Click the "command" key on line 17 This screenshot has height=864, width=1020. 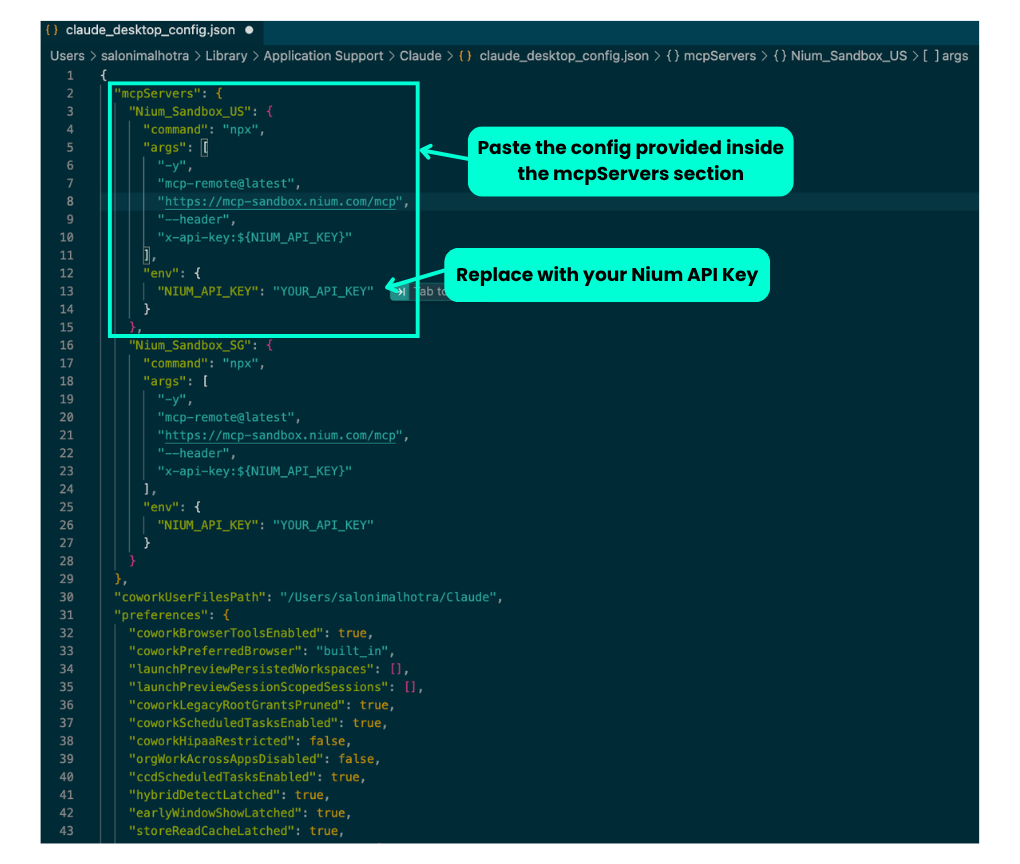point(176,363)
